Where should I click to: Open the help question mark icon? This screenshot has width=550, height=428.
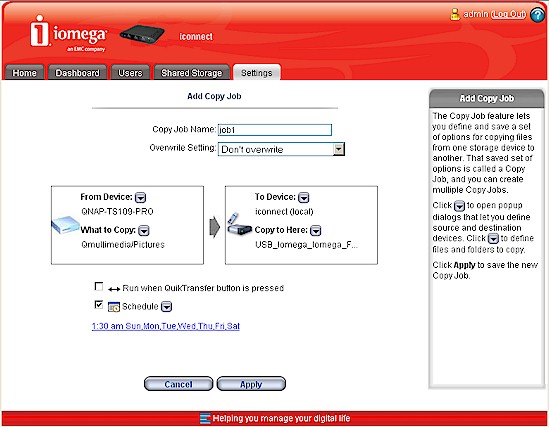point(537,15)
